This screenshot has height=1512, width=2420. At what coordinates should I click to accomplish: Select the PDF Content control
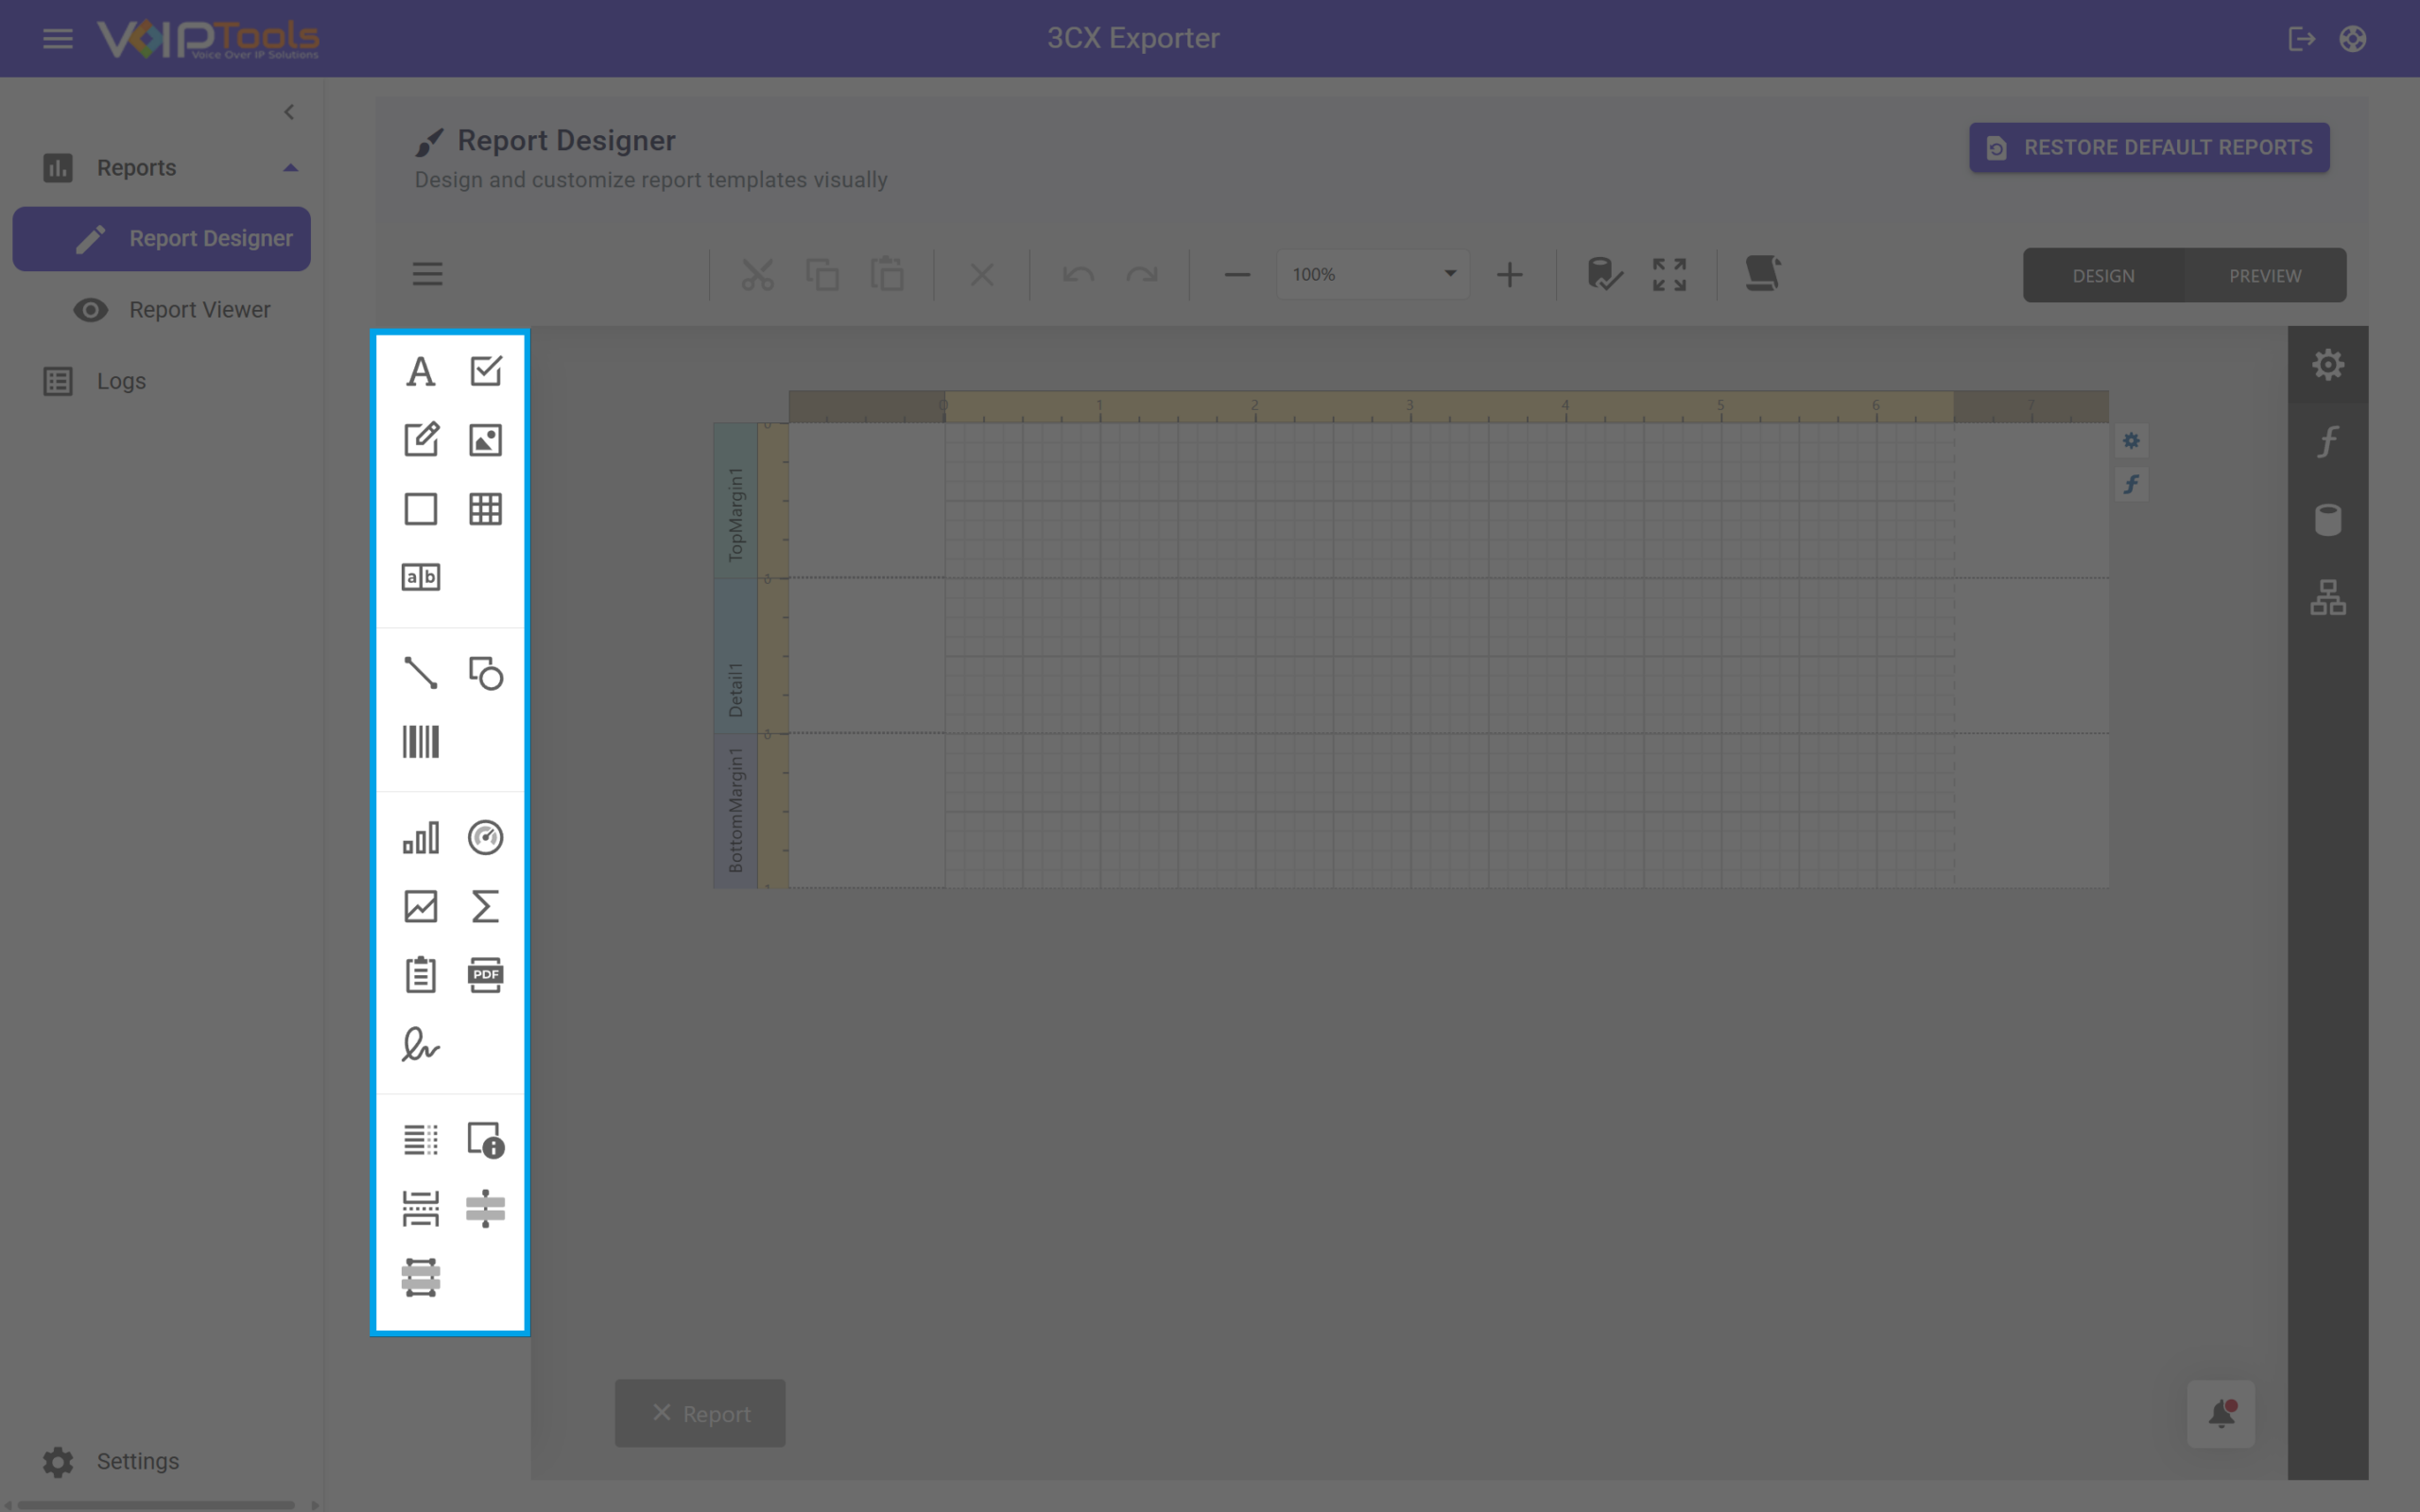pos(485,975)
